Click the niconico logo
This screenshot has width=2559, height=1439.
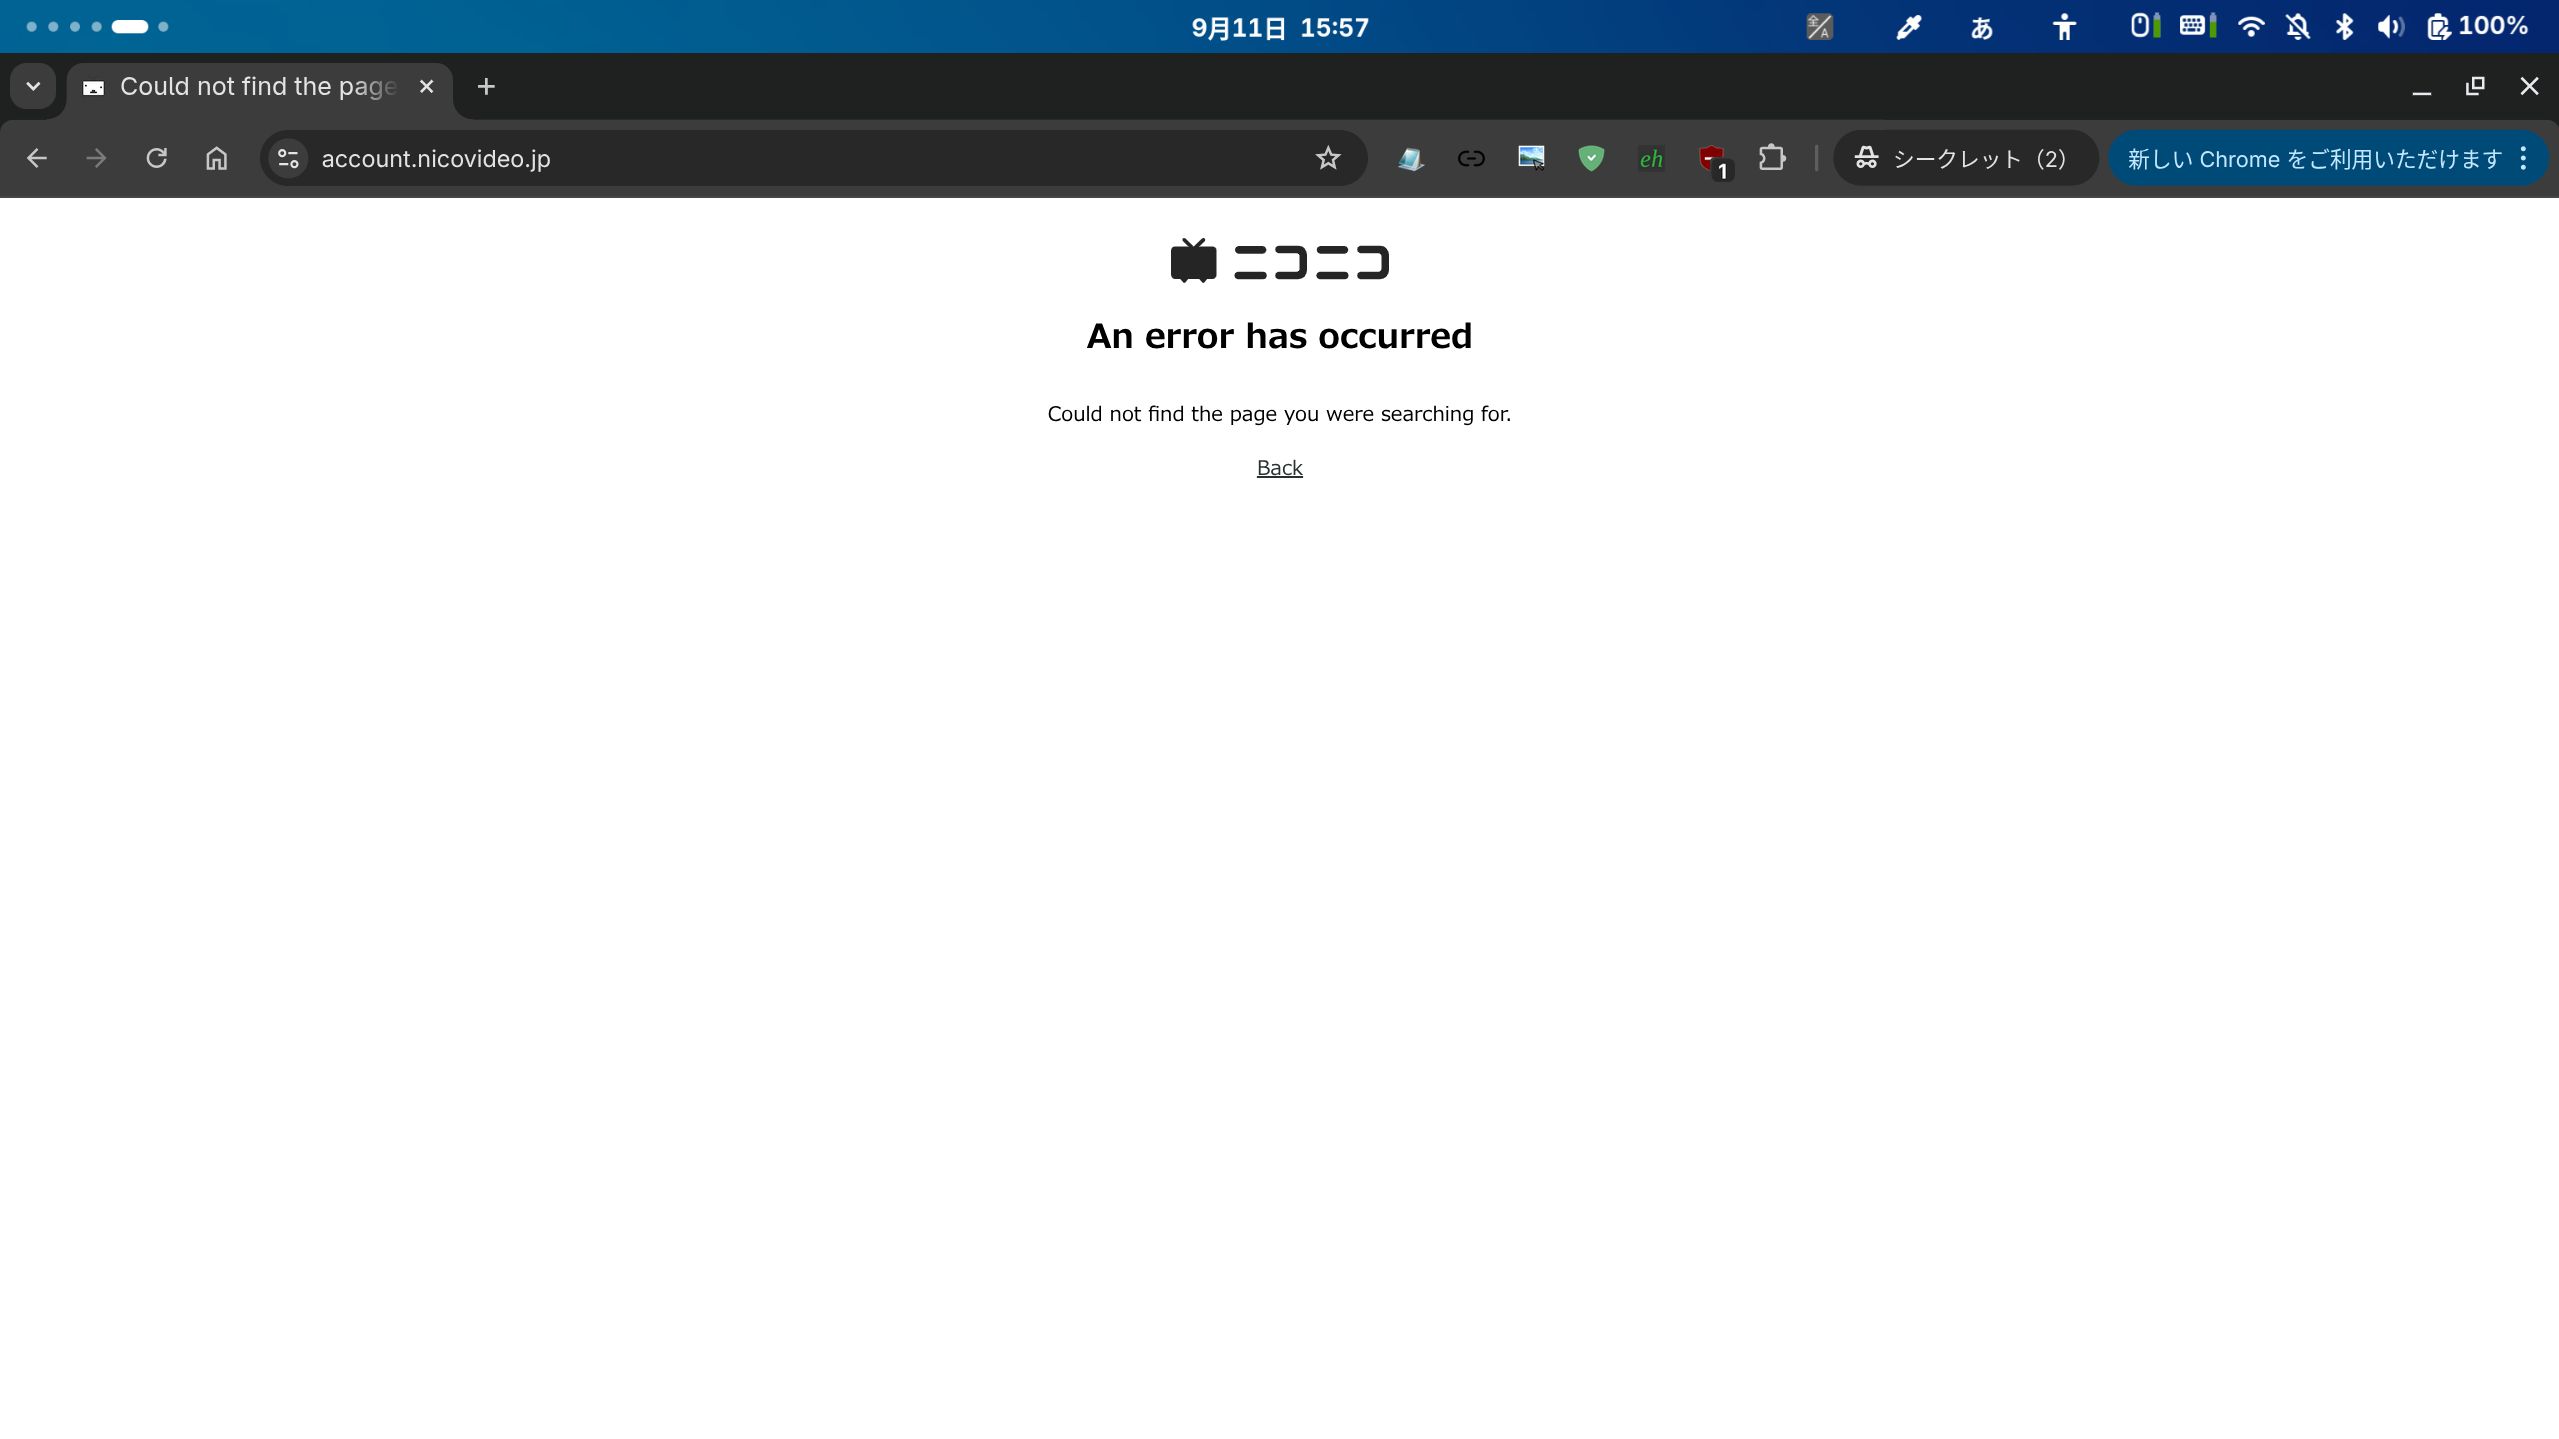point(1279,261)
